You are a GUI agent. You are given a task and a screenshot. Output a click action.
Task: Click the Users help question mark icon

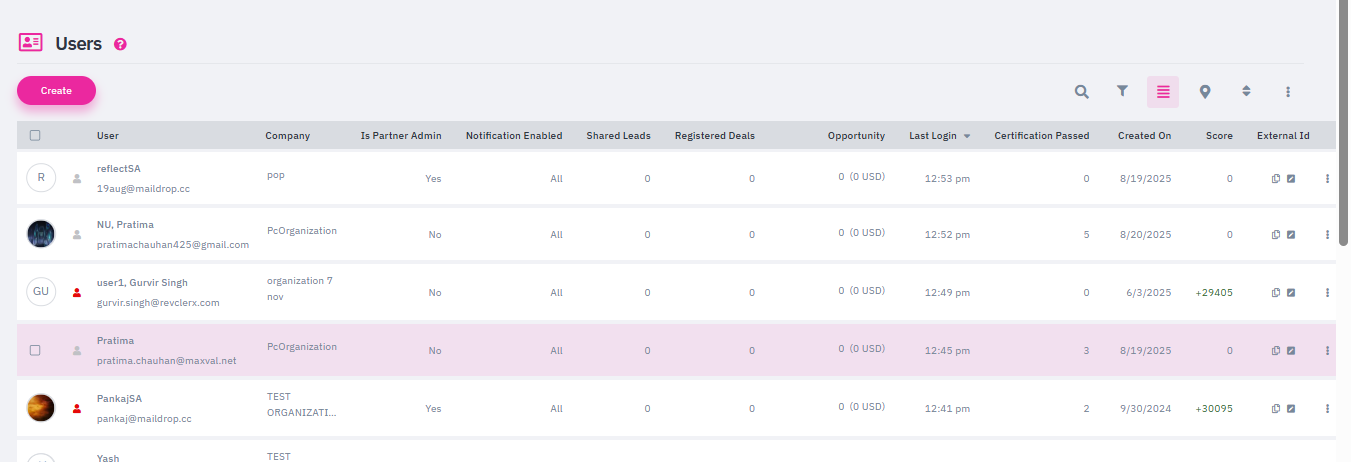point(121,44)
